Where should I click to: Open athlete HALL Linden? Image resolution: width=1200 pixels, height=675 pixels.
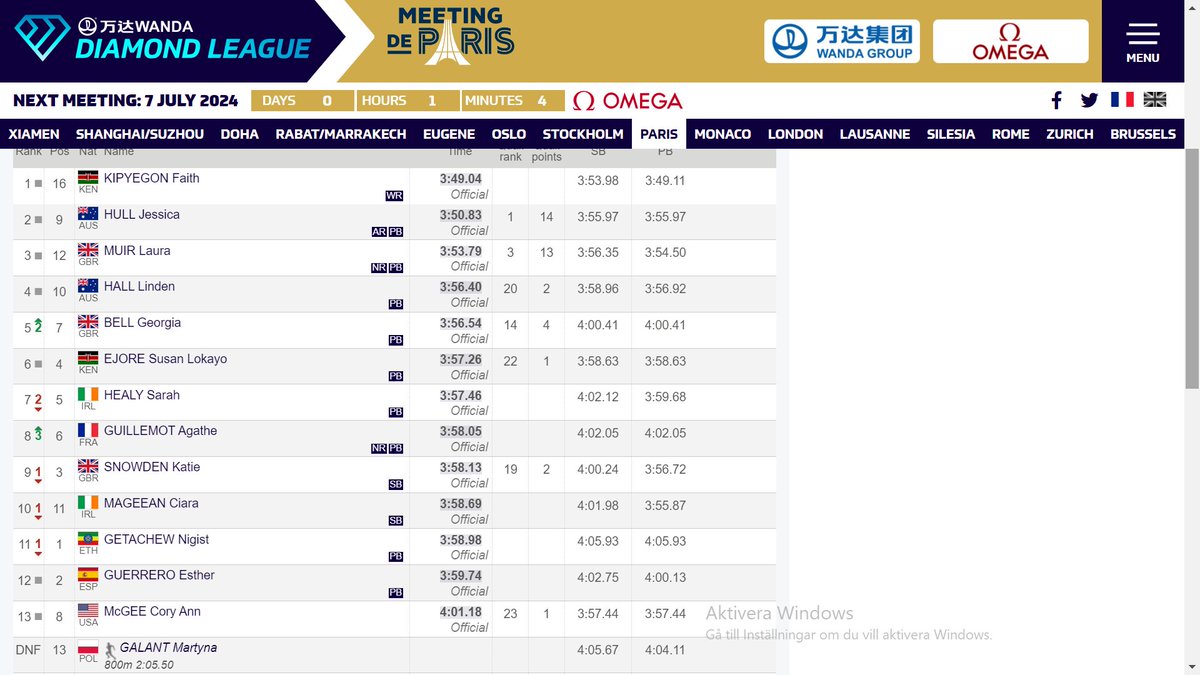click(x=139, y=286)
